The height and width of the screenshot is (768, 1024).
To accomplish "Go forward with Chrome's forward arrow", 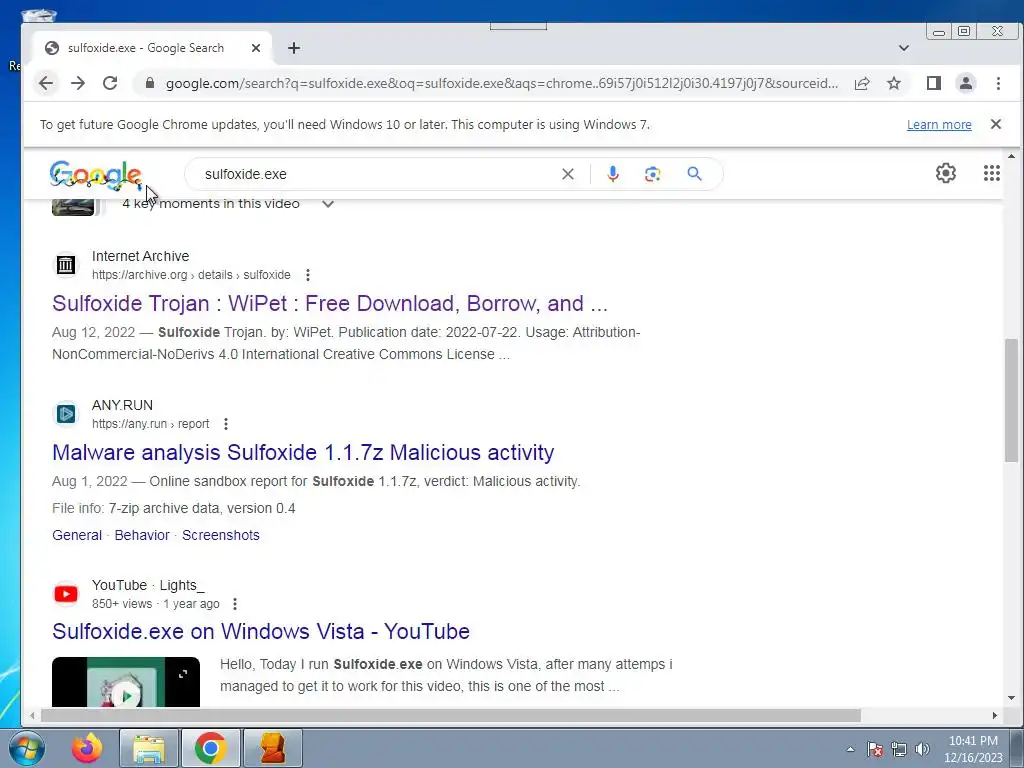I will click(78, 83).
